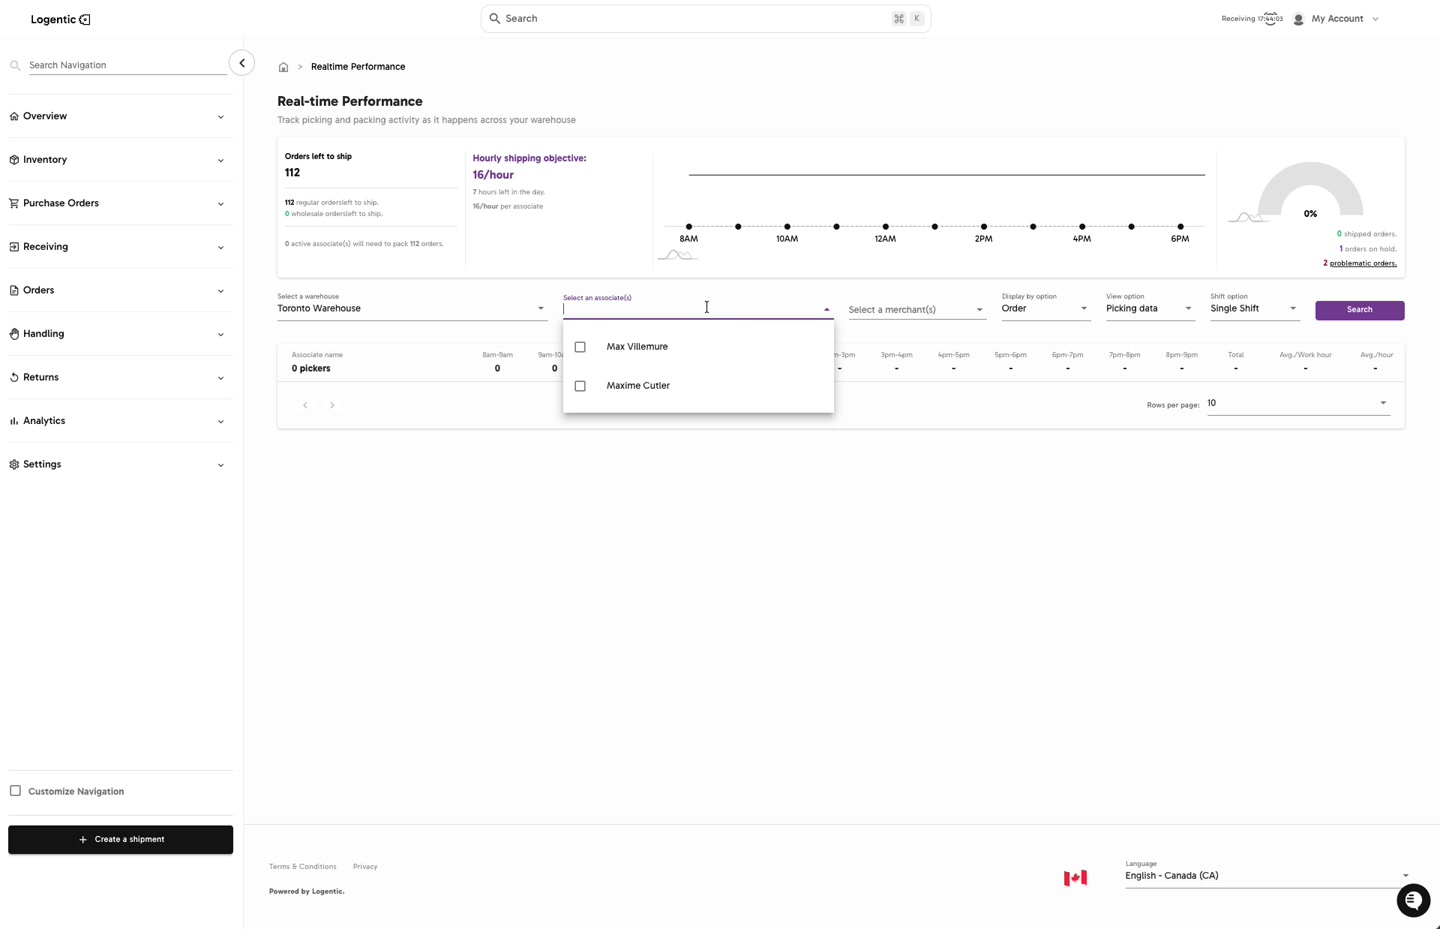
Task: Select Maxime Cutler option text
Action: tap(638, 386)
